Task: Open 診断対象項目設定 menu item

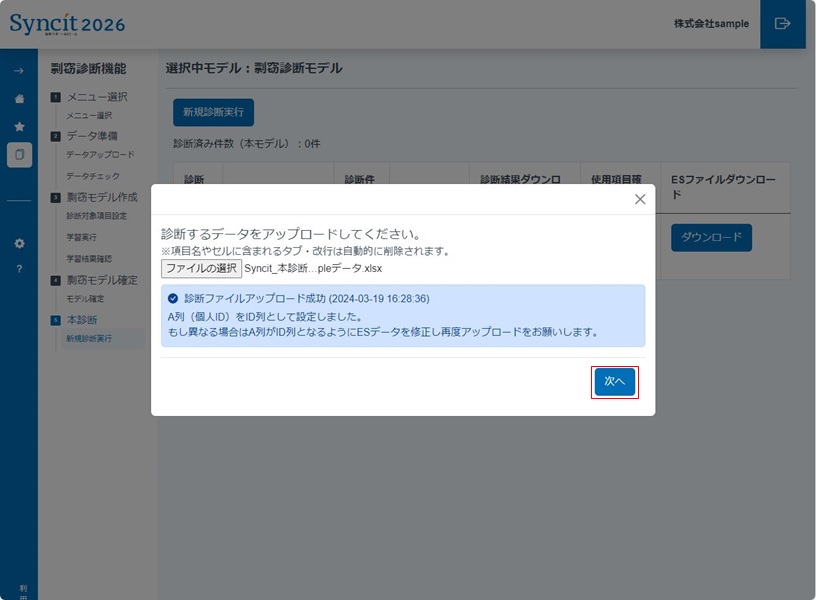Action: point(96,216)
